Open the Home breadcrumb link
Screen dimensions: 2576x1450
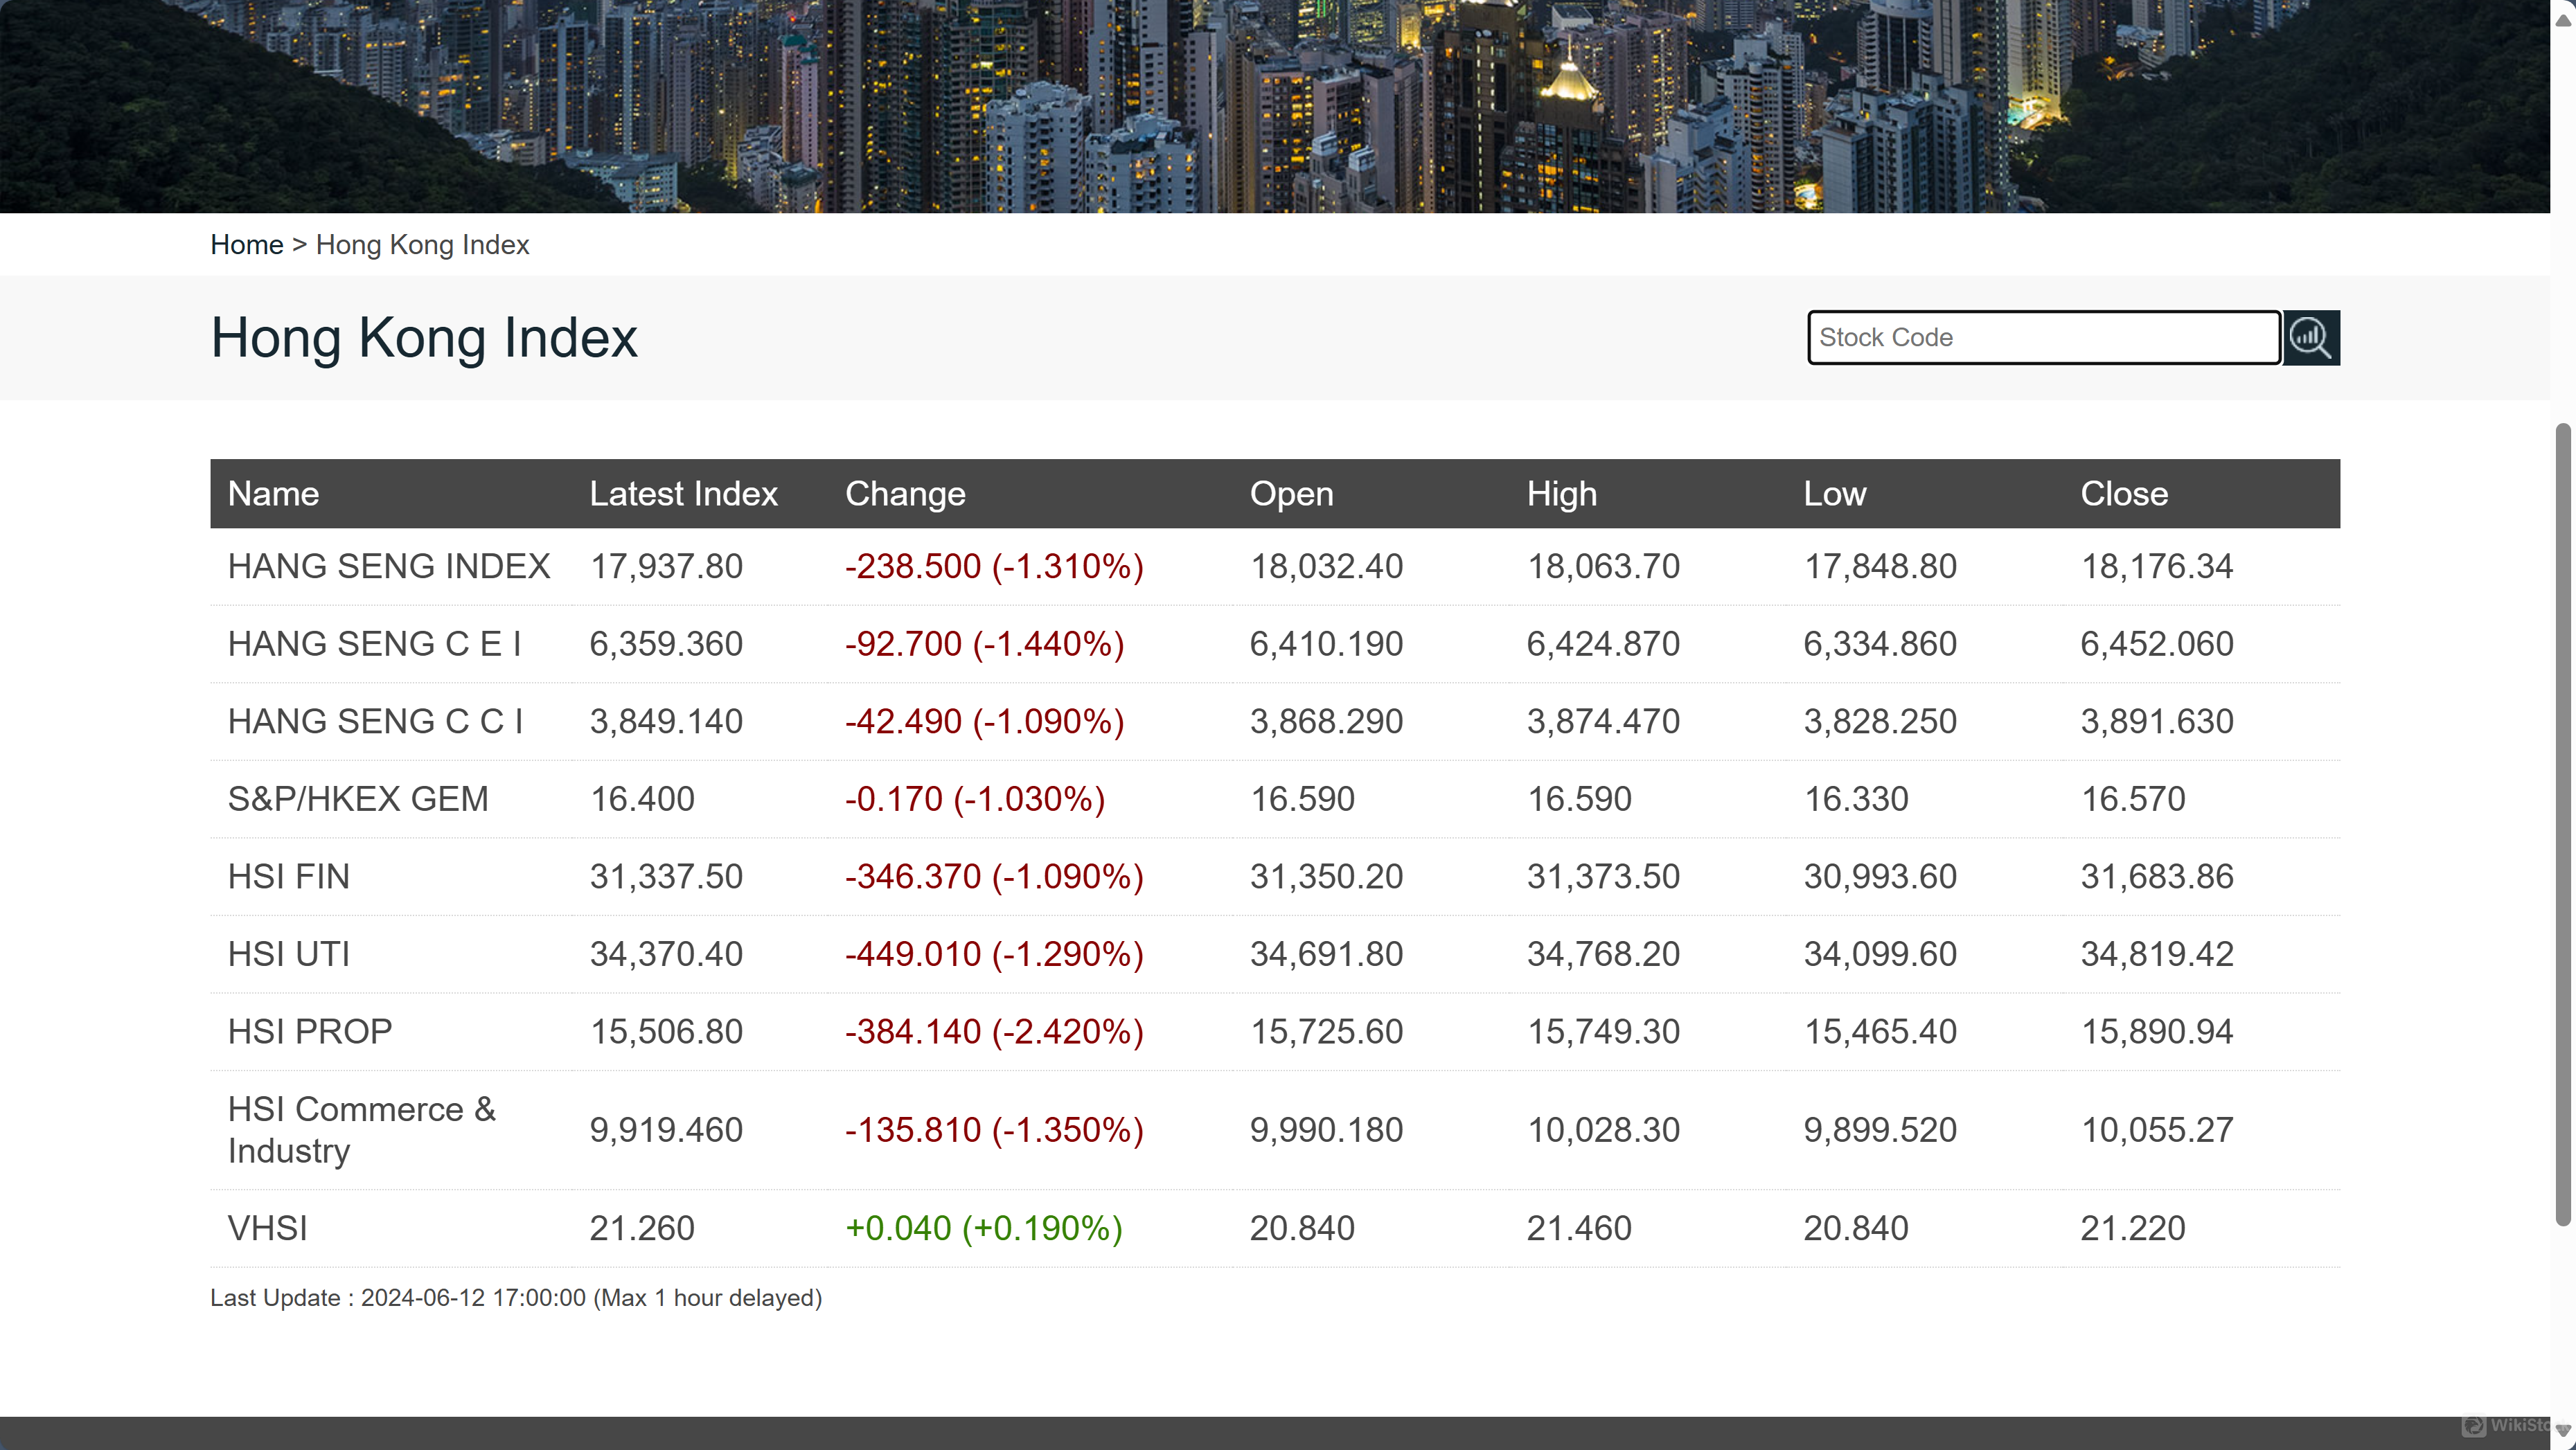click(247, 245)
